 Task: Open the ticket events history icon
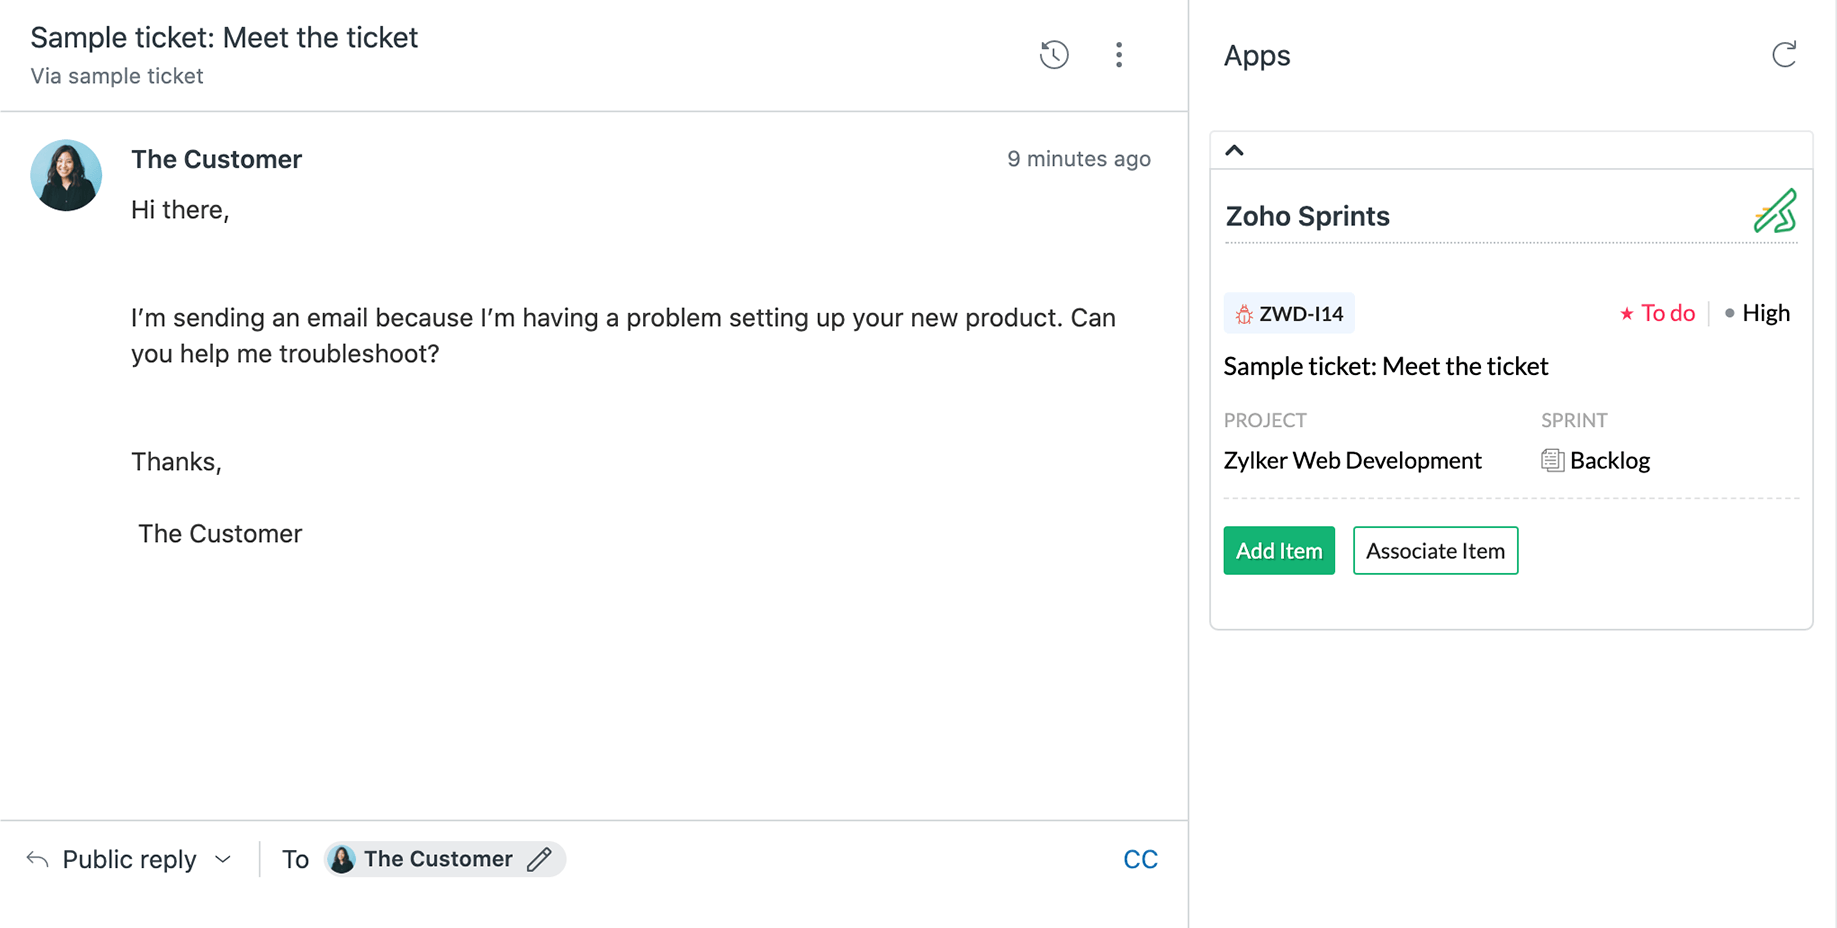coord(1054,55)
